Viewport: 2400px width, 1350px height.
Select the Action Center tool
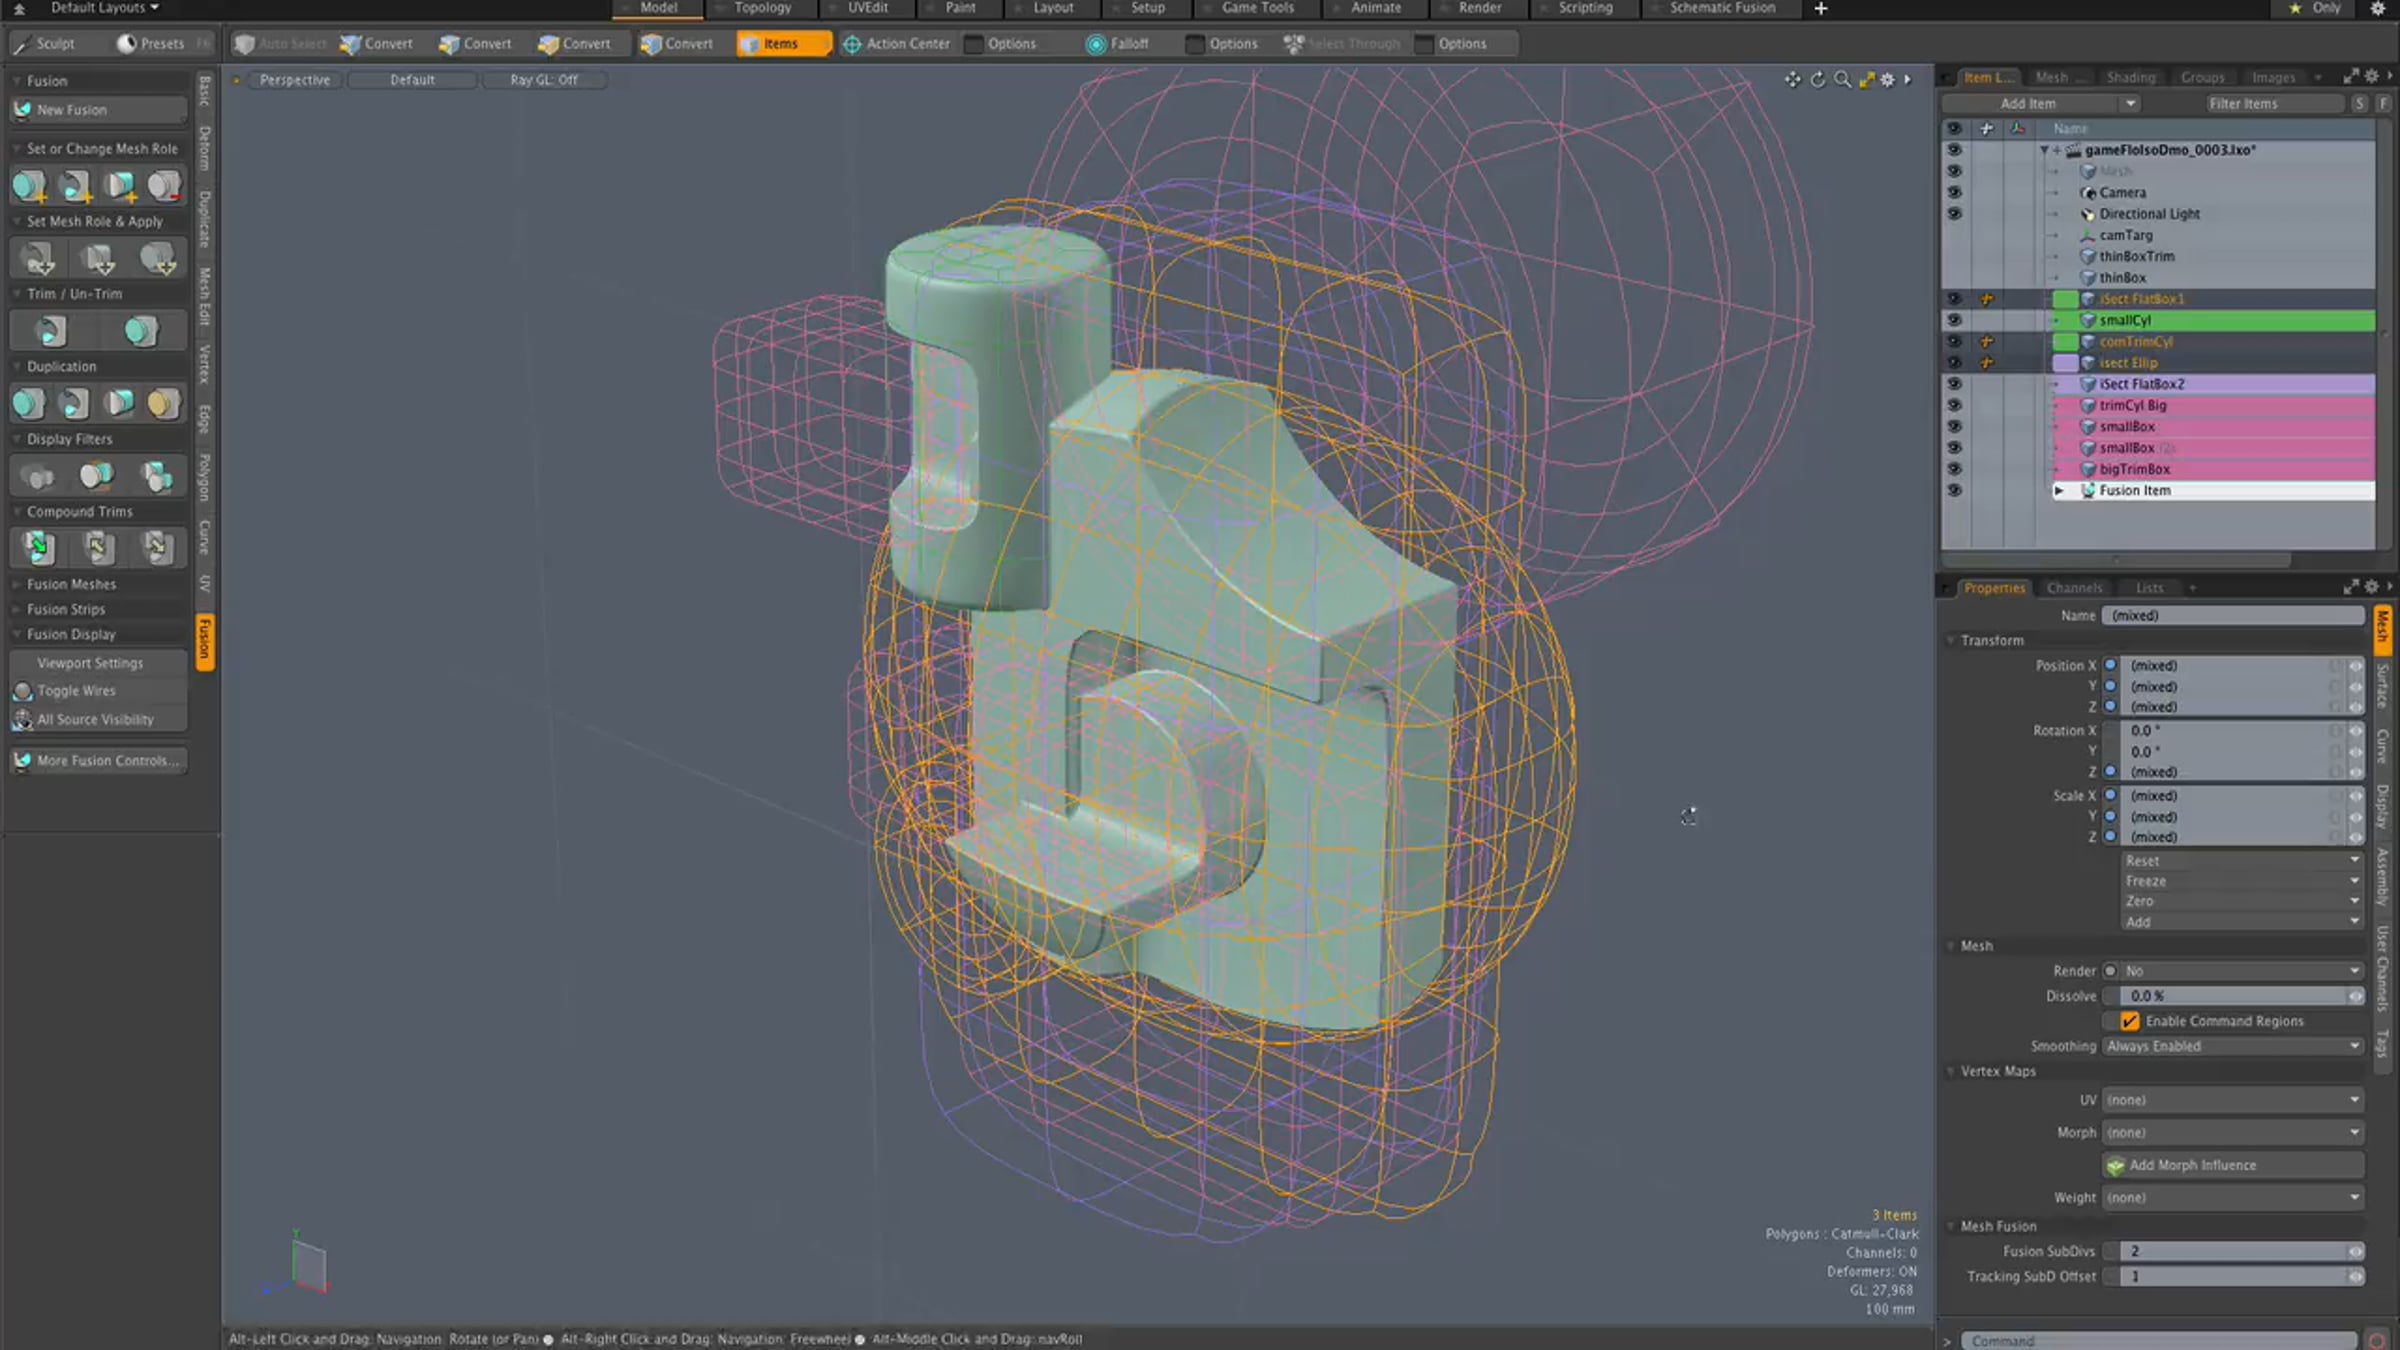(897, 44)
